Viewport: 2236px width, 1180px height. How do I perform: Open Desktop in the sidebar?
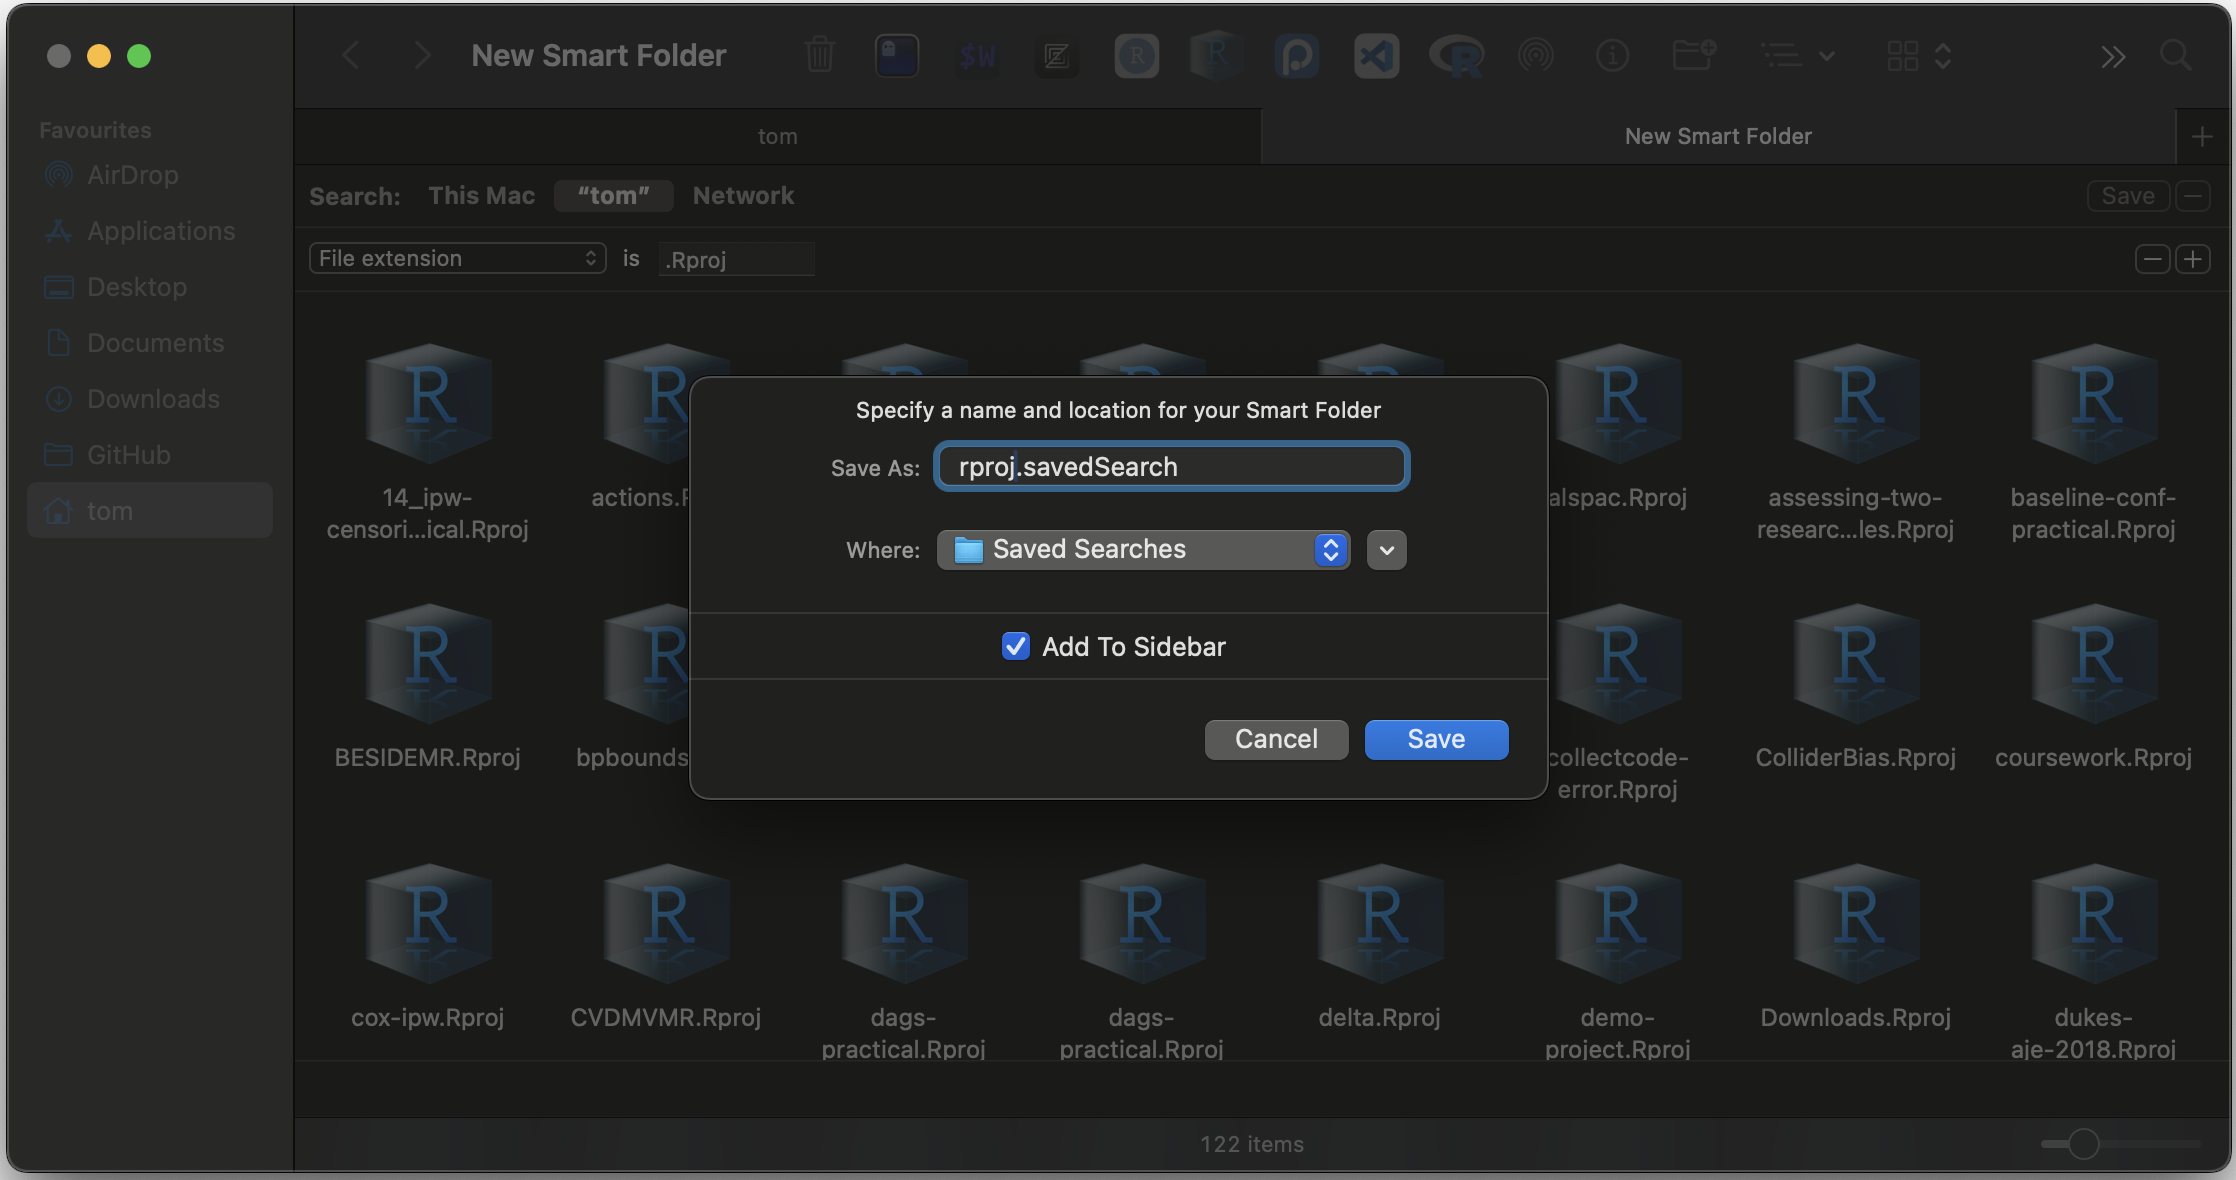[150, 287]
